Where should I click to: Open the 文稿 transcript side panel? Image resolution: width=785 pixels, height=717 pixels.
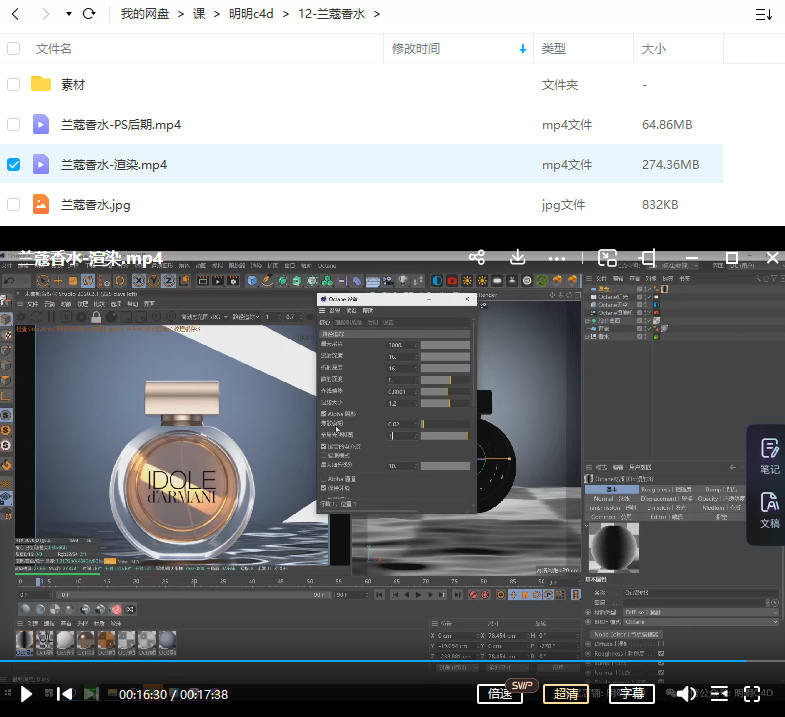pos(768,510)
